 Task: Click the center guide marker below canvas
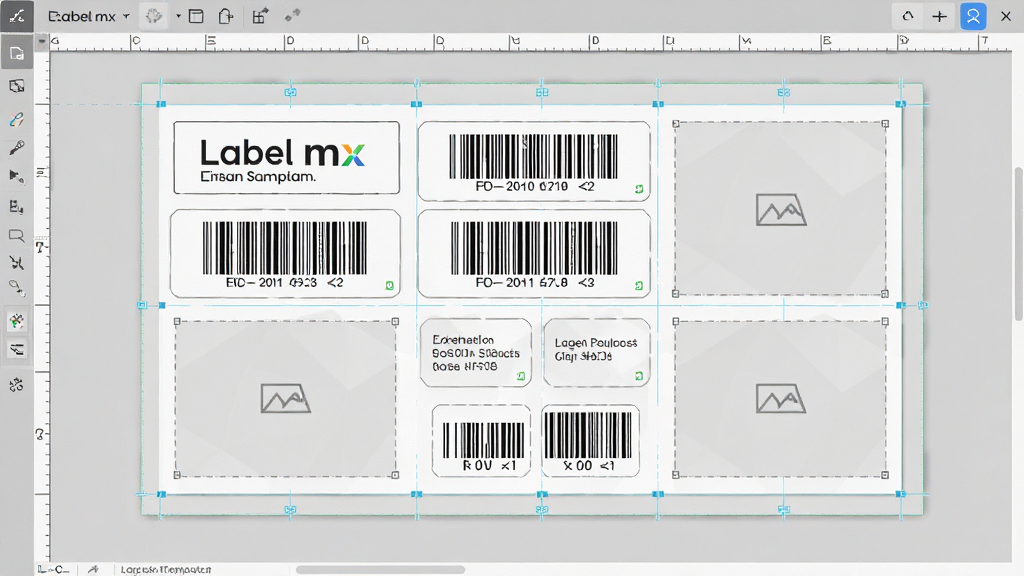click(542, 509)
